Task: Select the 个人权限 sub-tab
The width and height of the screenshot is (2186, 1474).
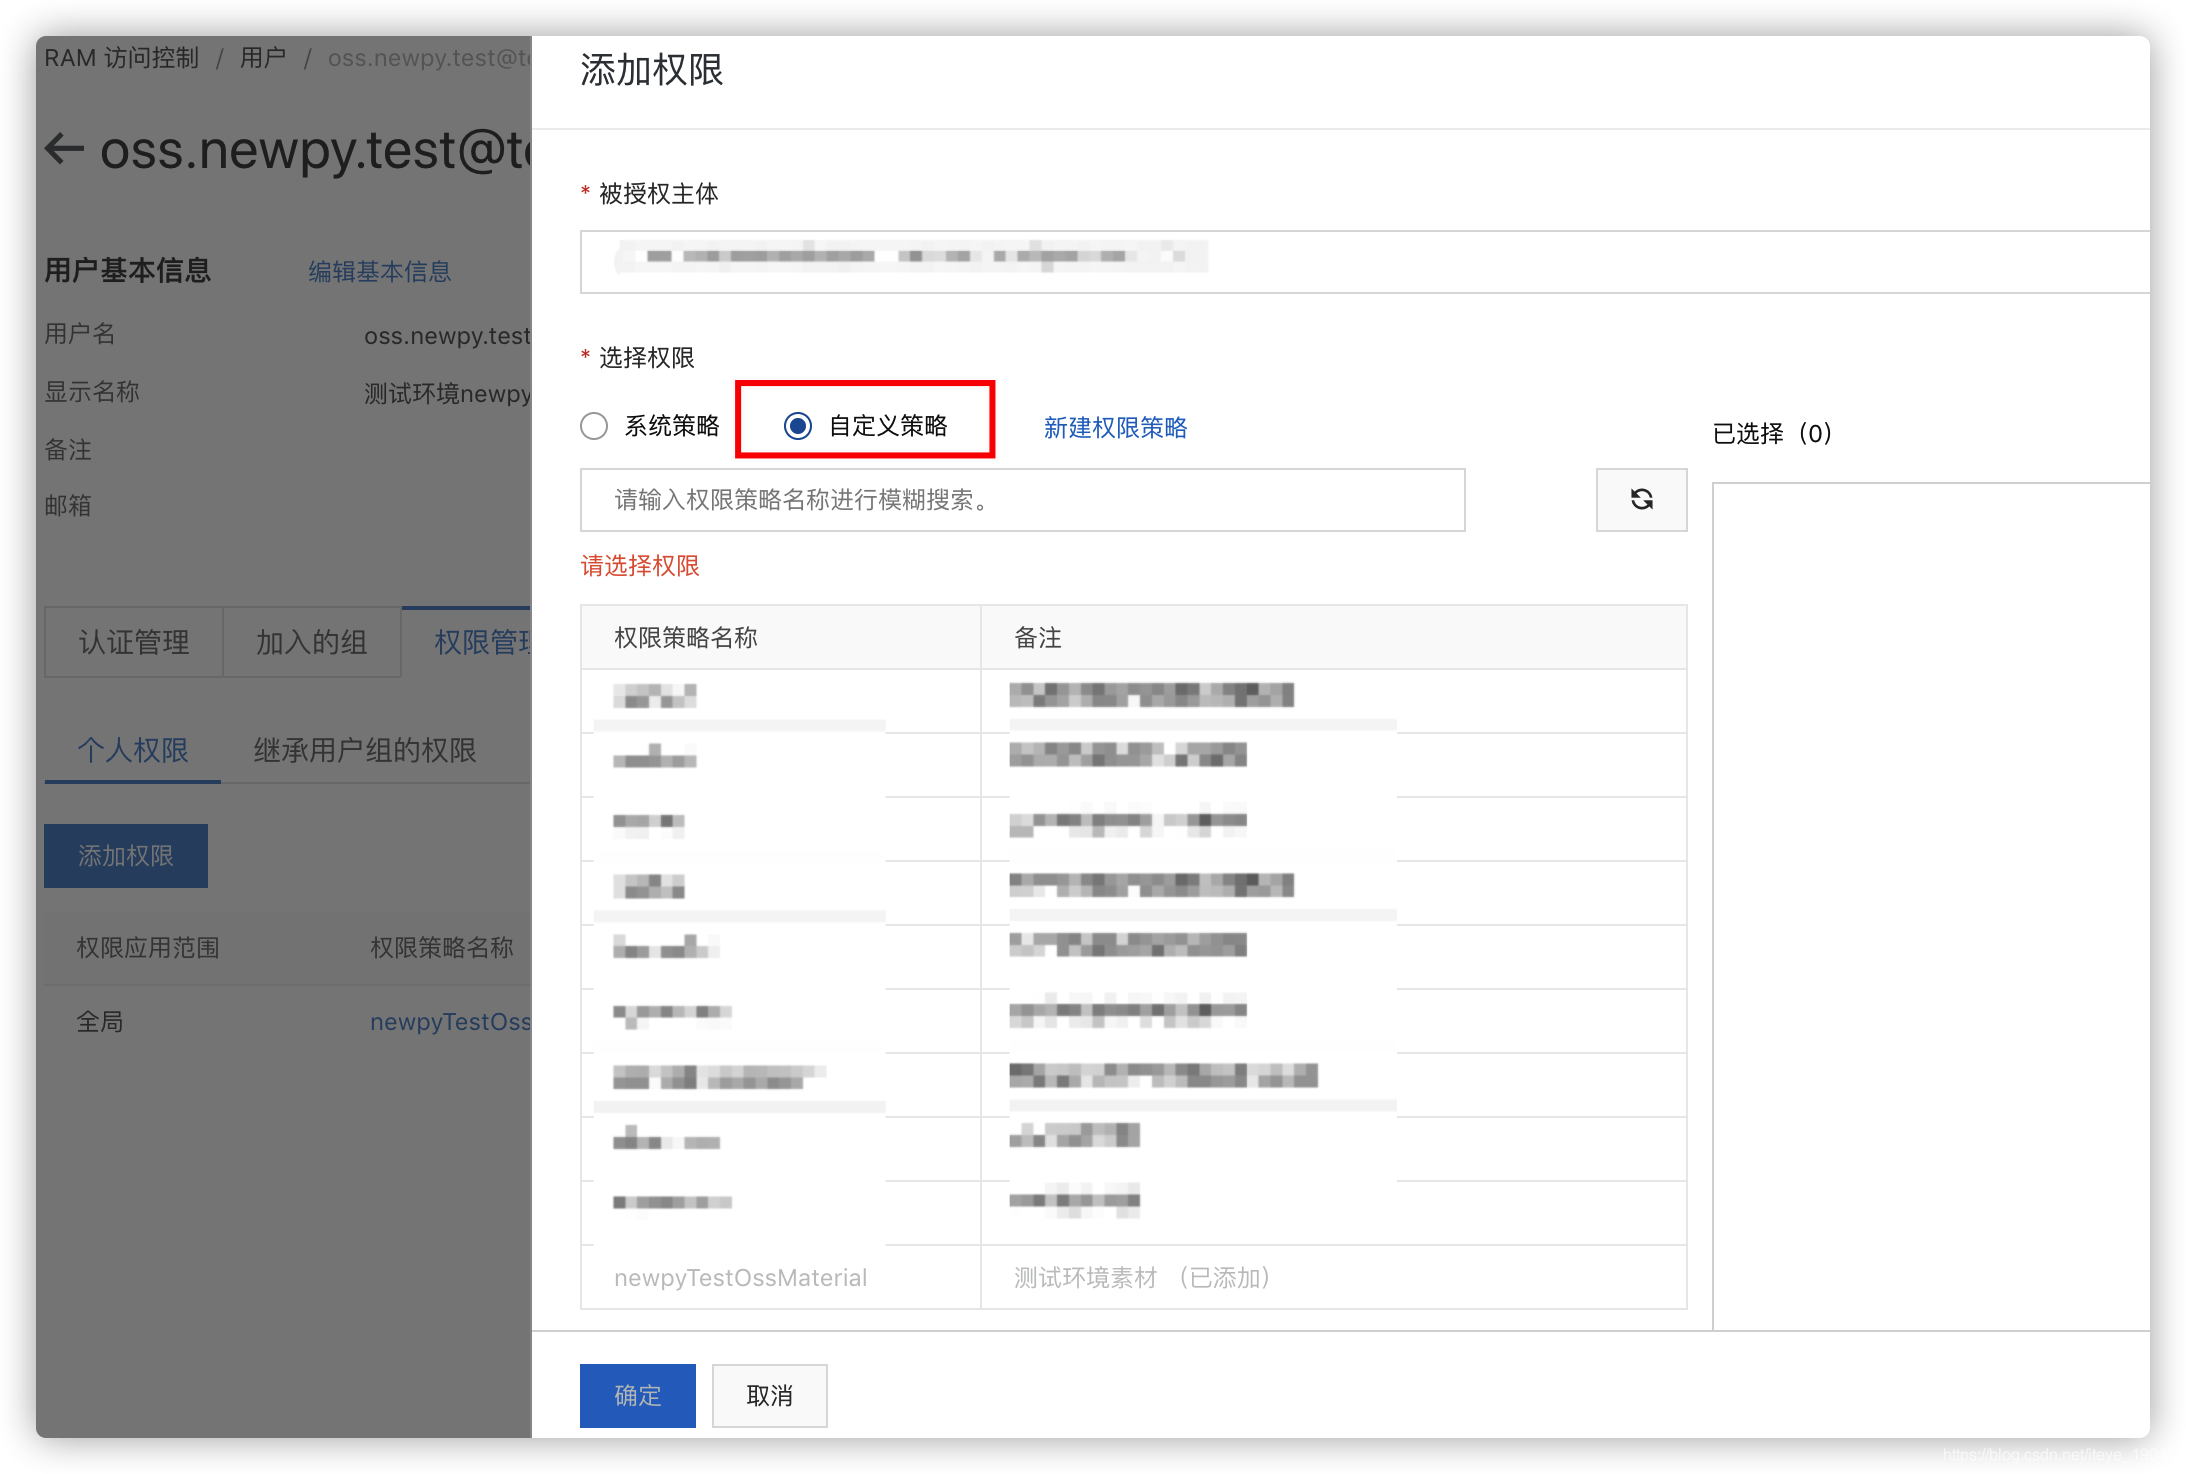Action: [x=133, y=750]
